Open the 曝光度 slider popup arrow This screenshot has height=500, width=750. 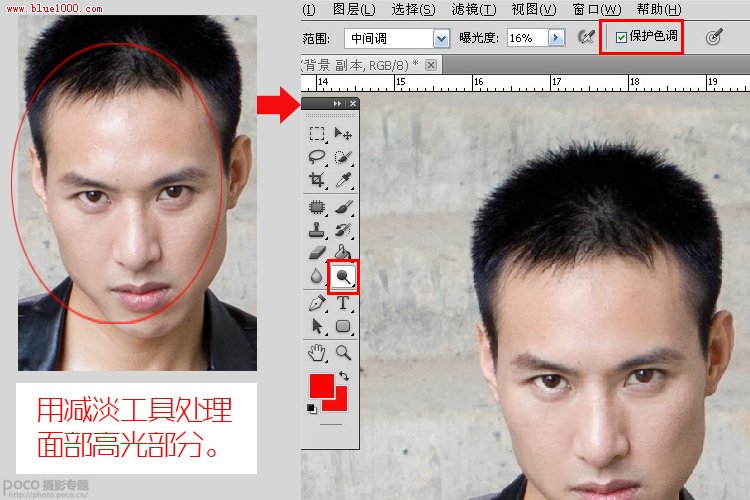tap(556, 38)
